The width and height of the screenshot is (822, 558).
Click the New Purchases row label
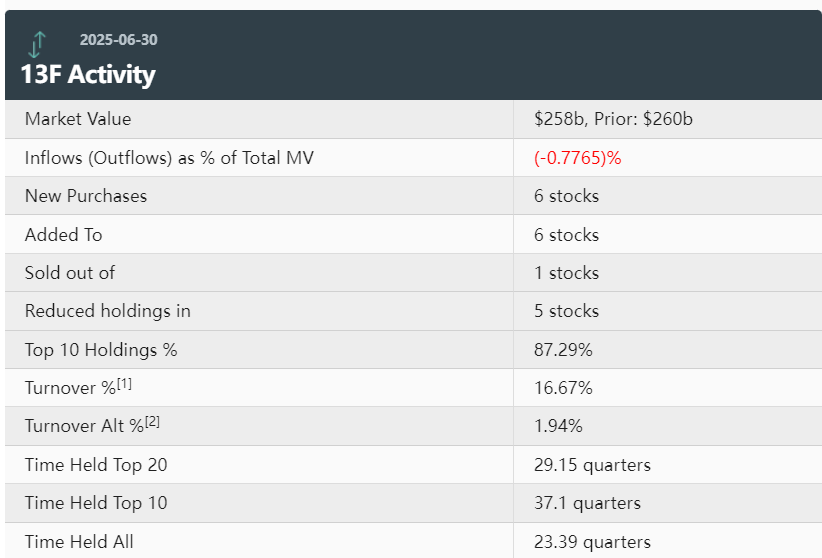86,196
